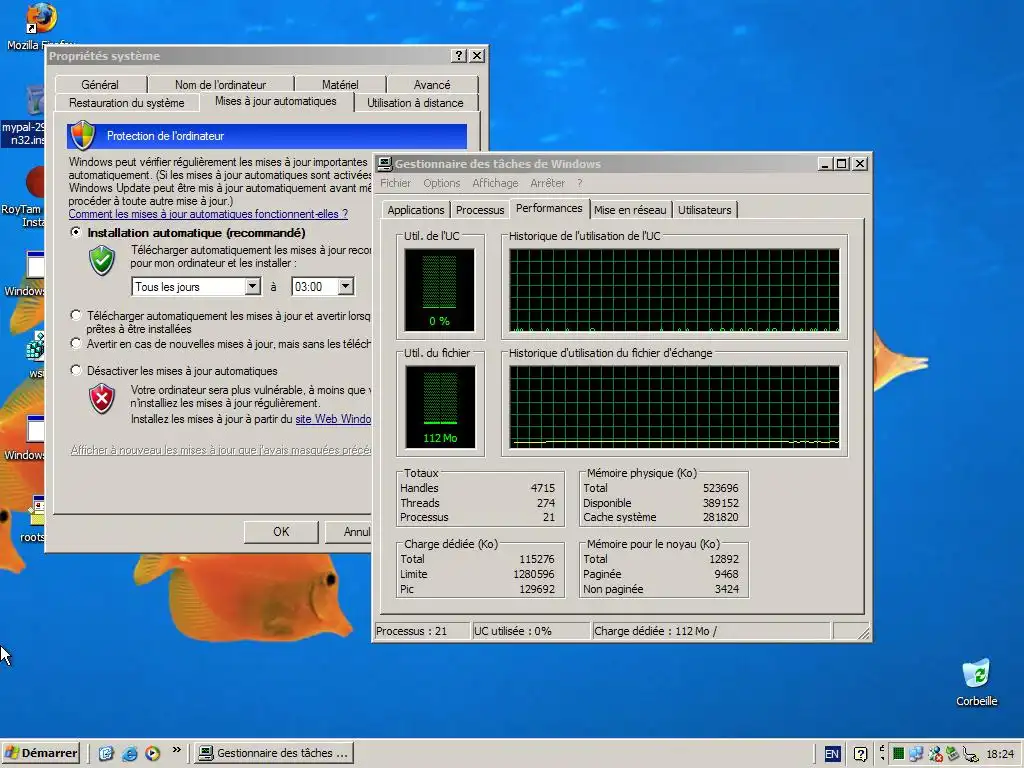Click OK in Propriétés système
Screen dimensions: 1024x768
point(281,532)
